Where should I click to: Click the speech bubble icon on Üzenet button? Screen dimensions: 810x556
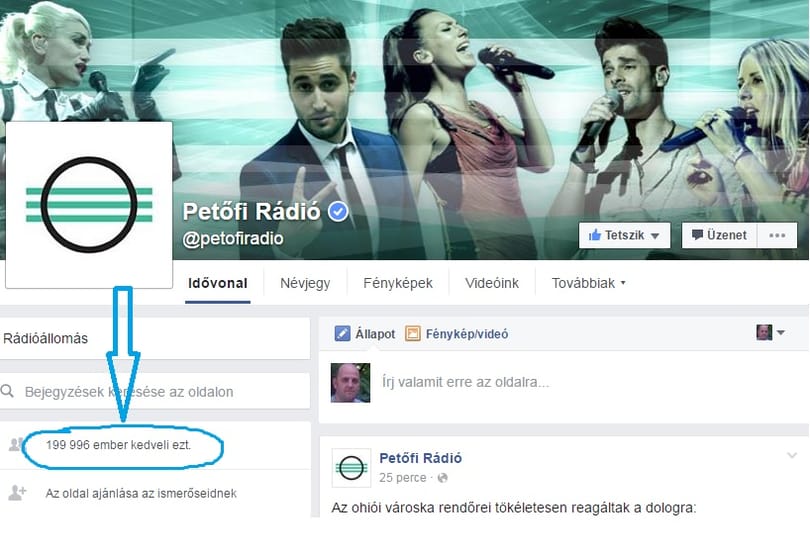tap(697, 235)
